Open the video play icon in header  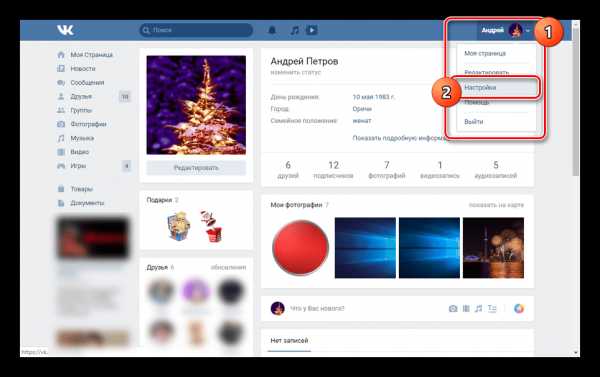pyautogui.click(x=311, y=30)
